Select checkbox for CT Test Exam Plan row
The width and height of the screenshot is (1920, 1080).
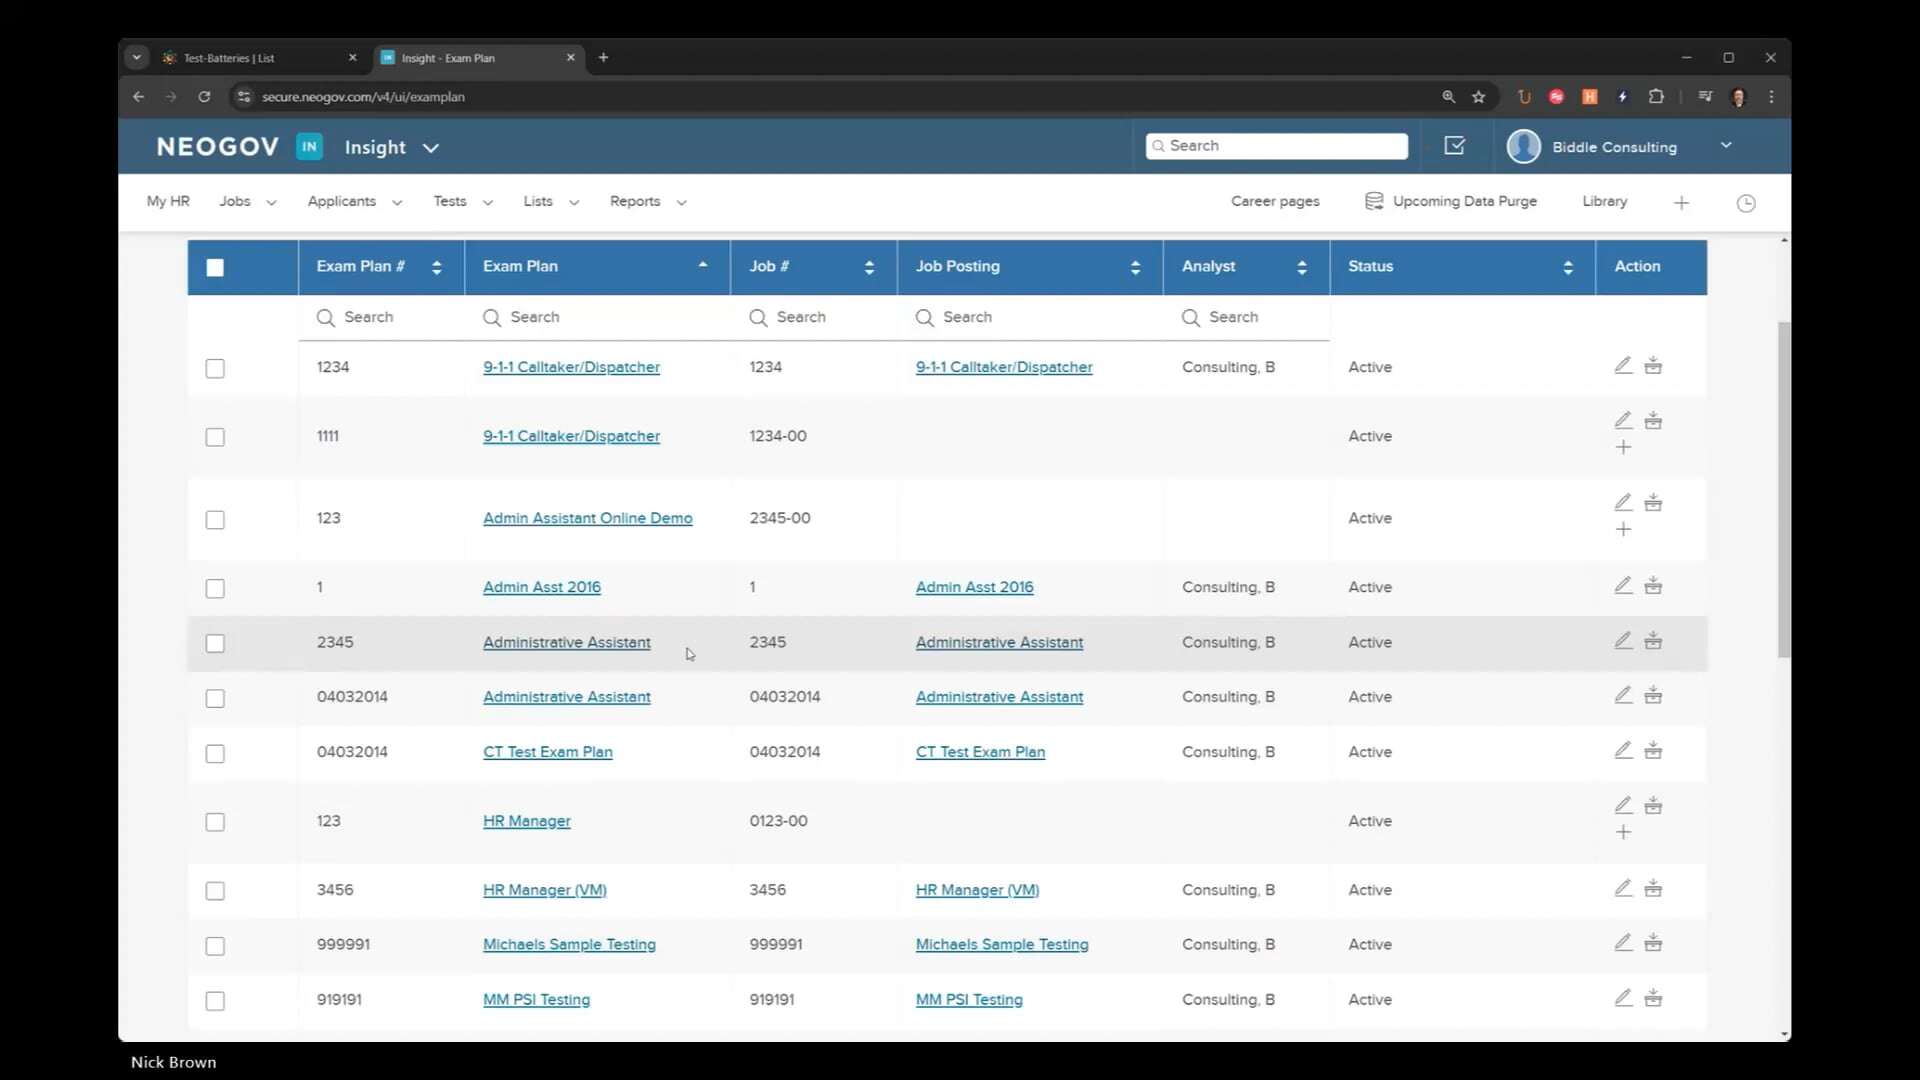tap(215, 753)
